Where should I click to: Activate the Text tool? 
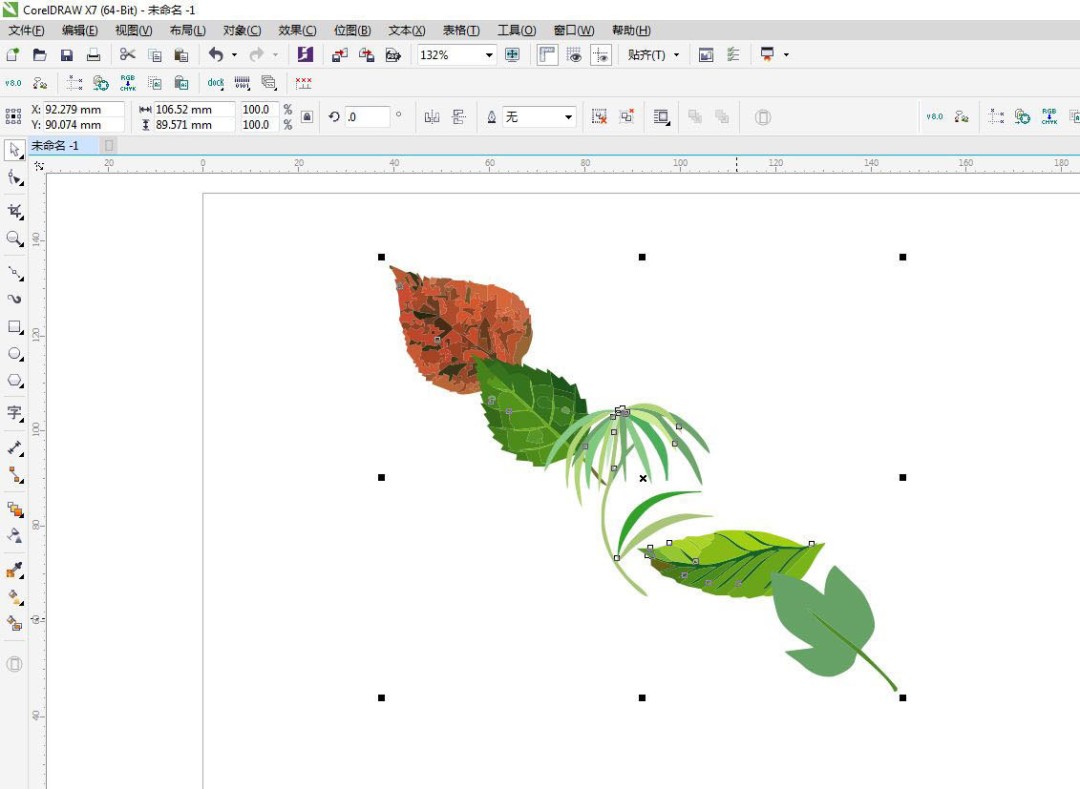15,412
